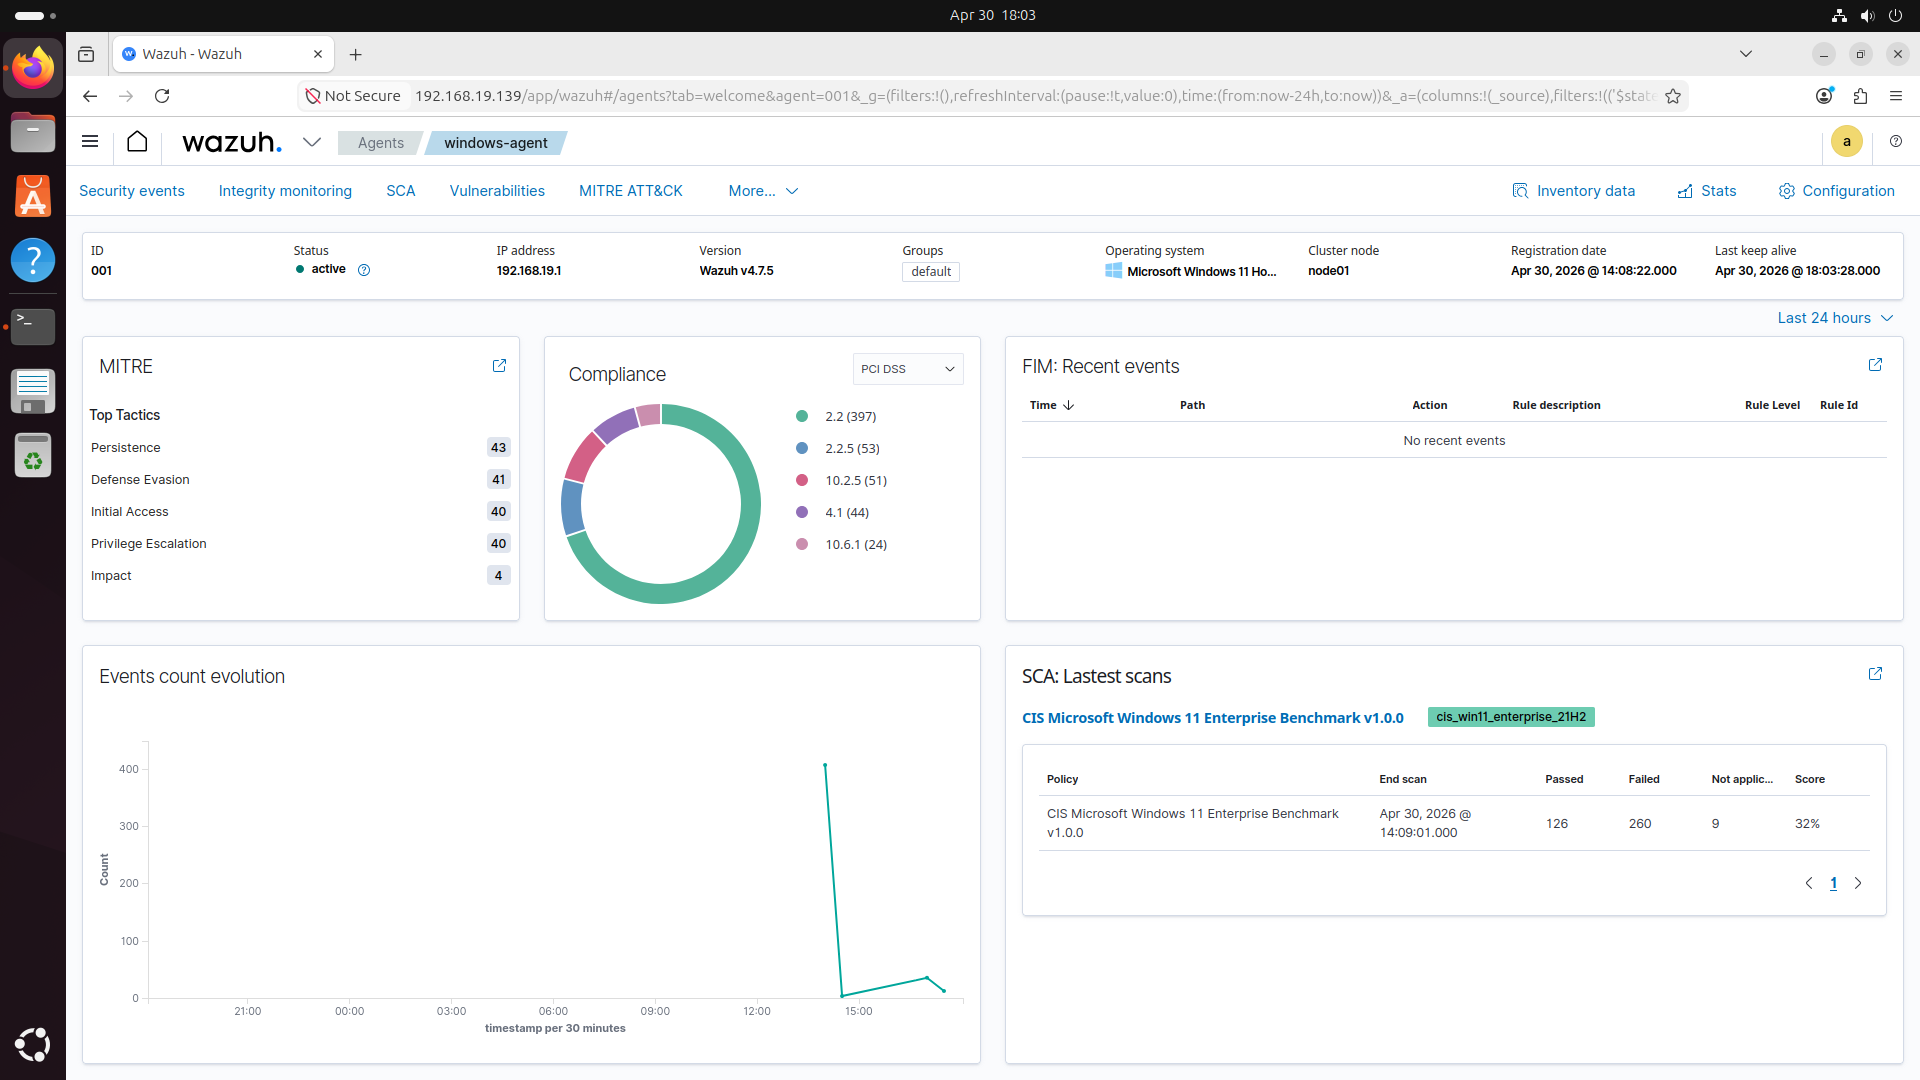Open Firefox View recent browsing
Viewport: 1920px width, 1080px height.
point(86,54)
